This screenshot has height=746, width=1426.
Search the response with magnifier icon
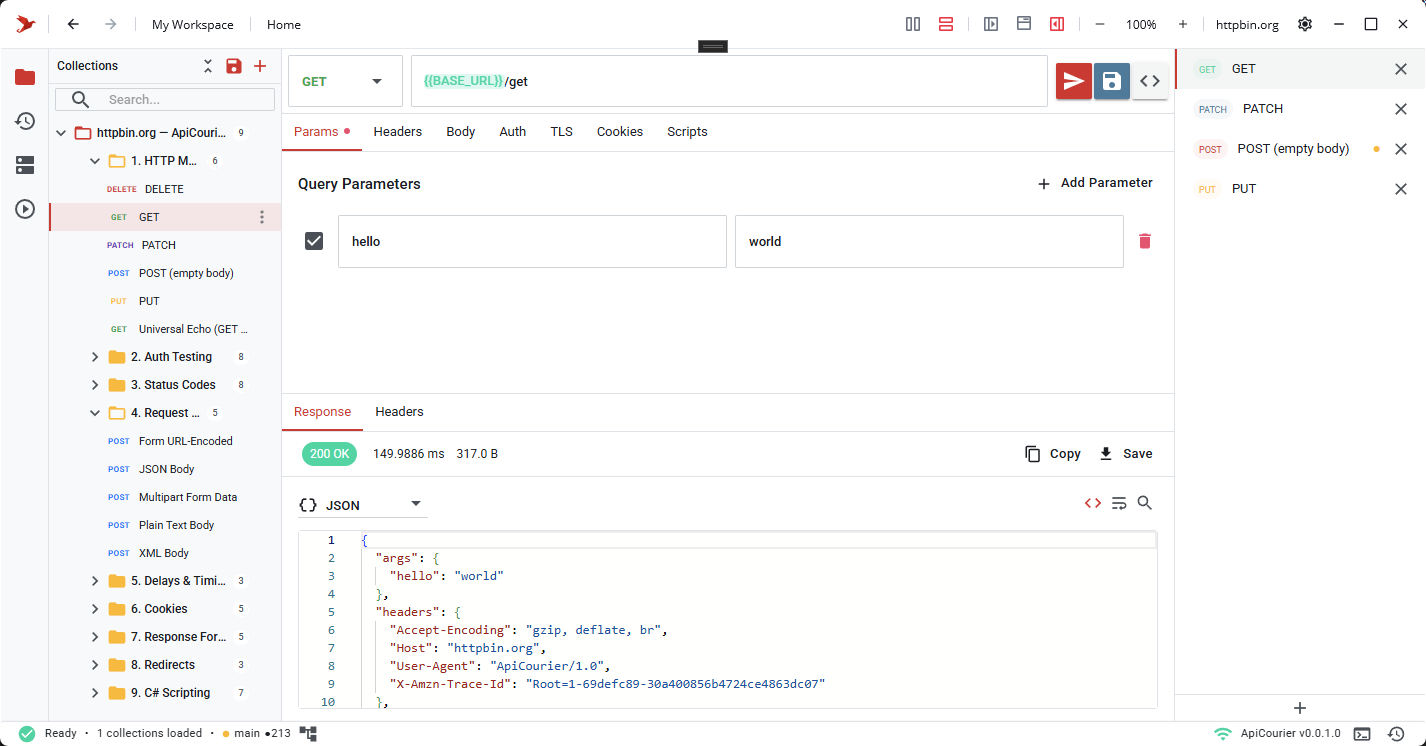1145,503
